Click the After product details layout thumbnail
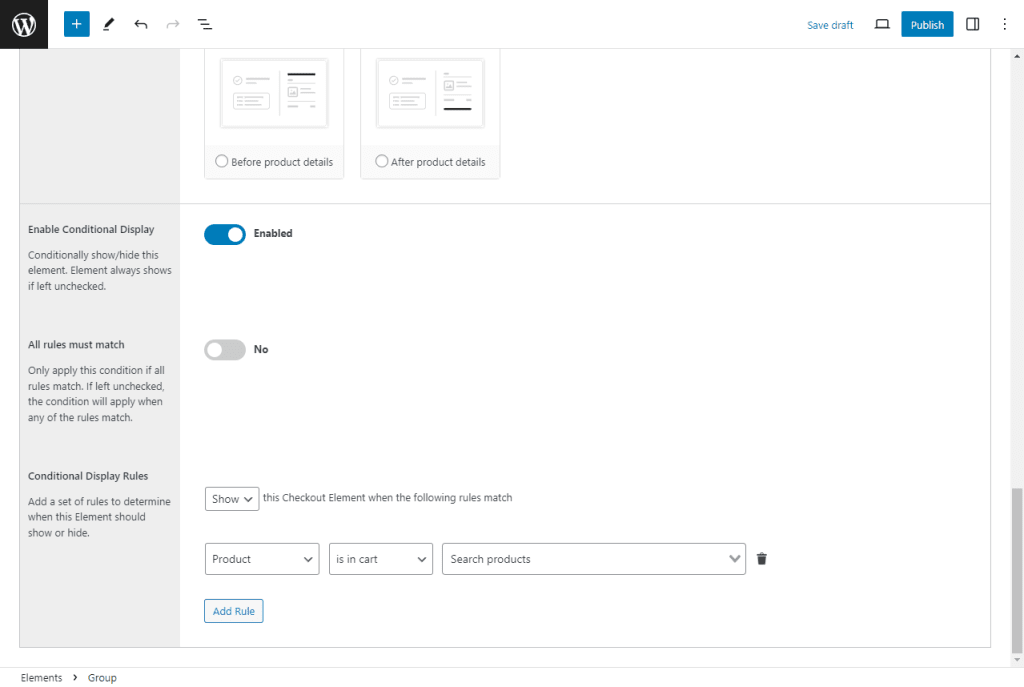The image size is (1024, 687). (430, 93)
